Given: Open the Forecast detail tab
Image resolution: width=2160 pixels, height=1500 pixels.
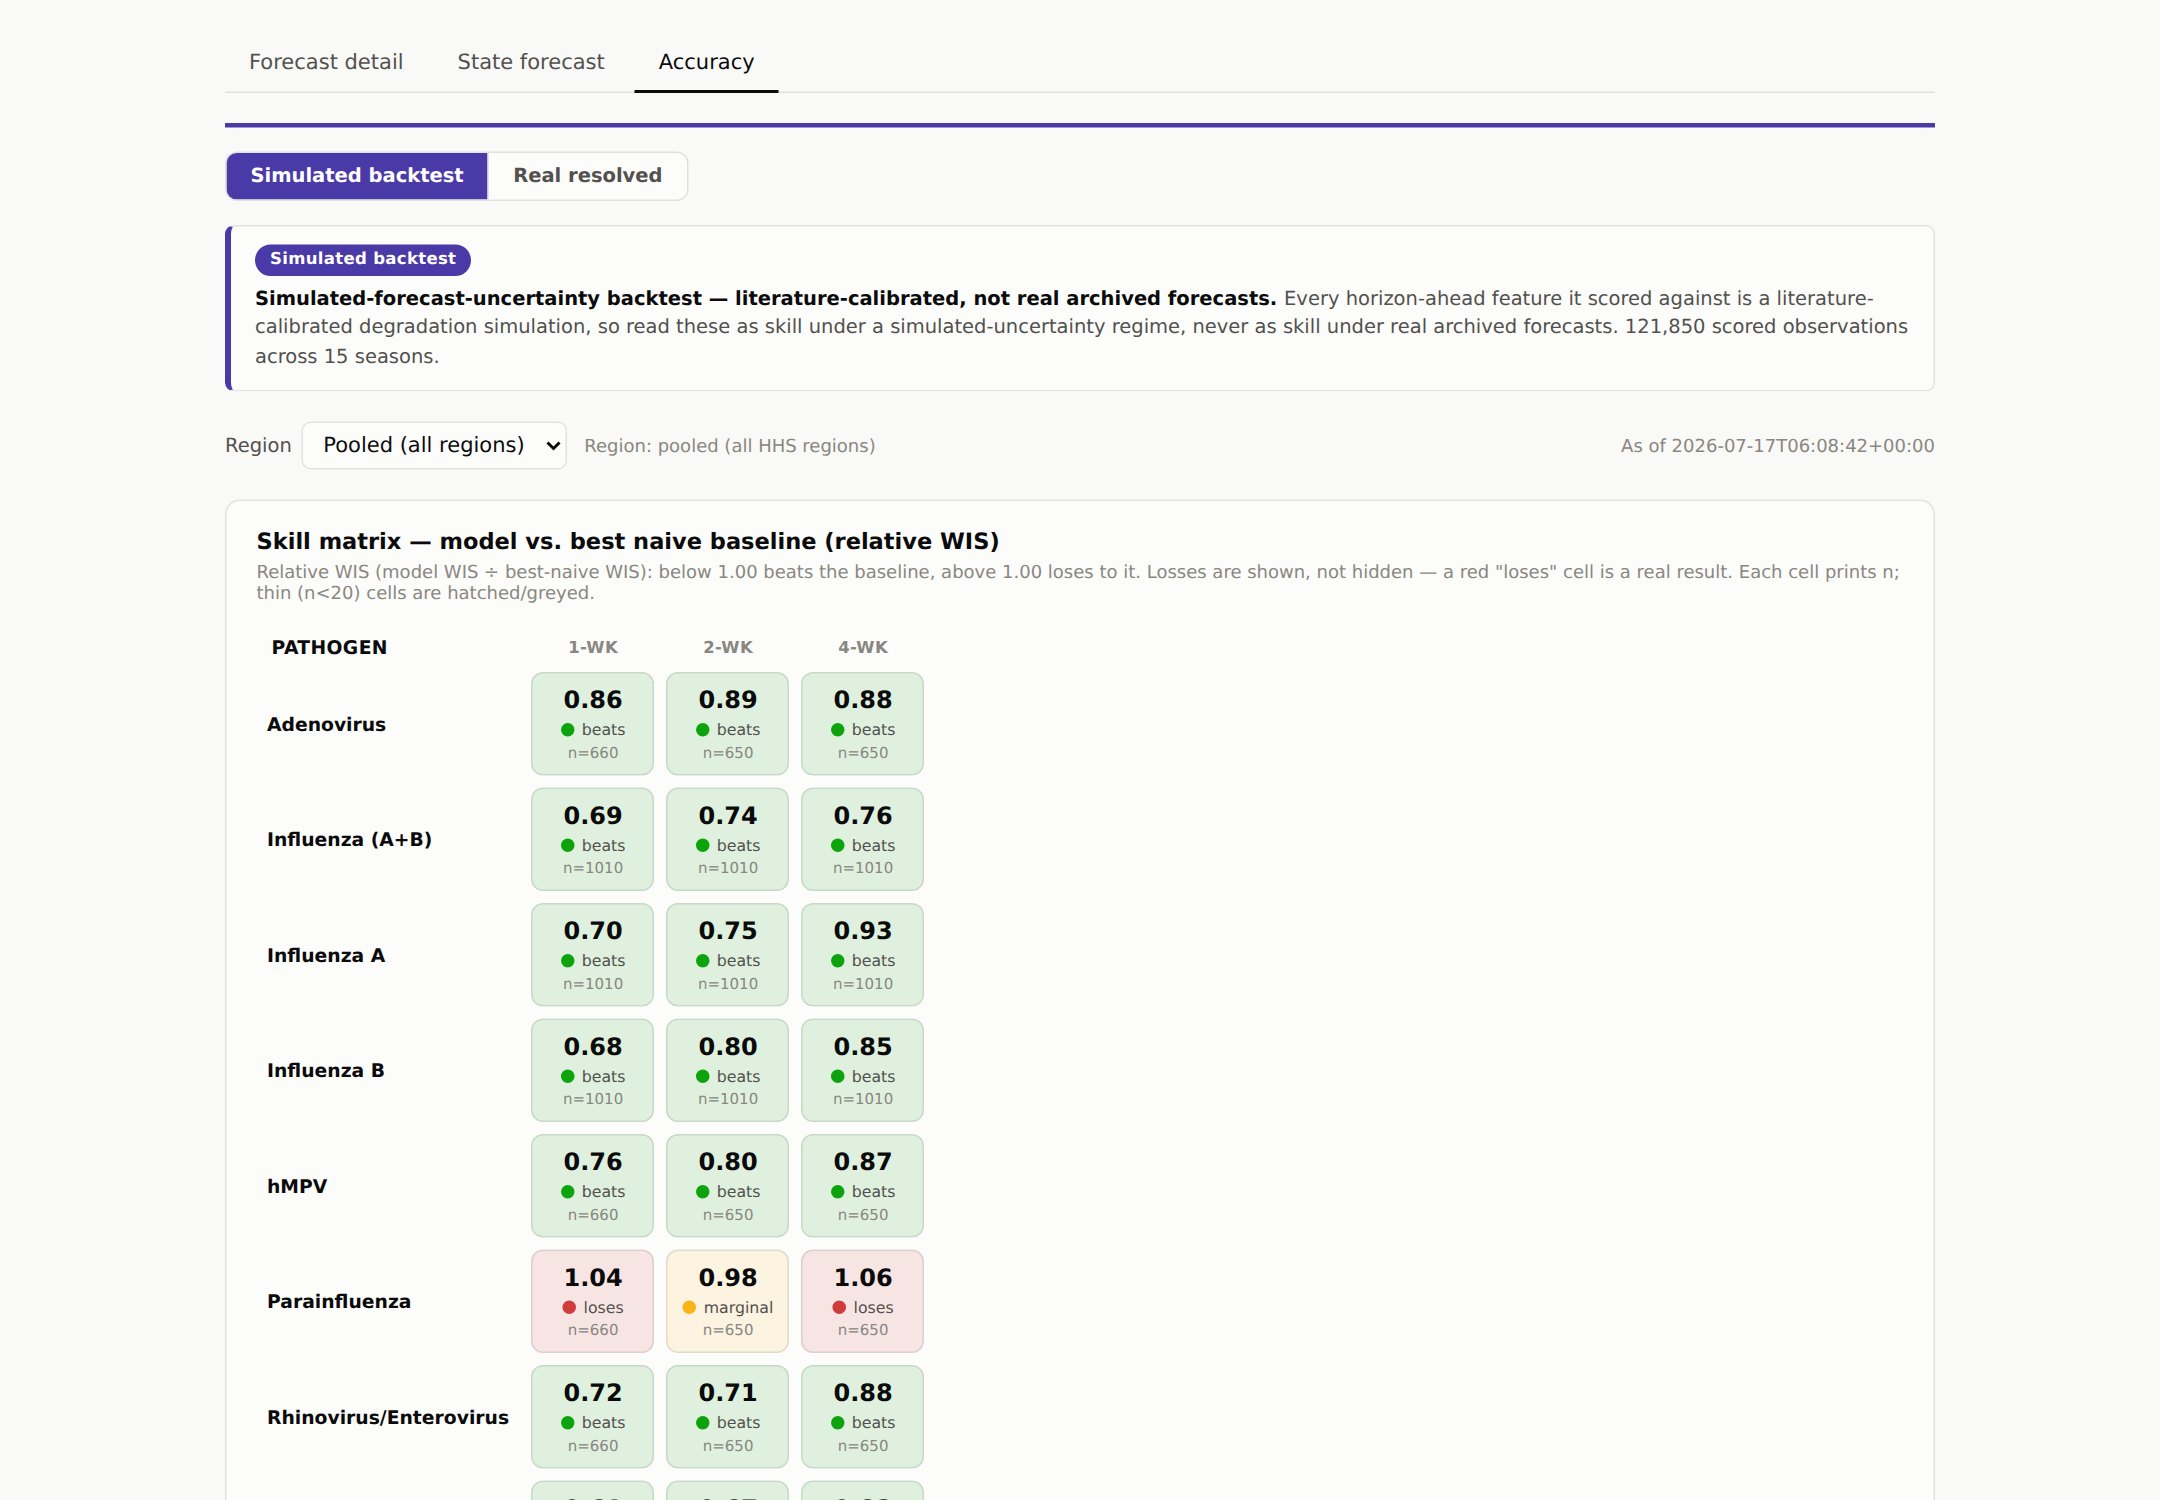Looking at the screenshot, I should click(326, 62).
